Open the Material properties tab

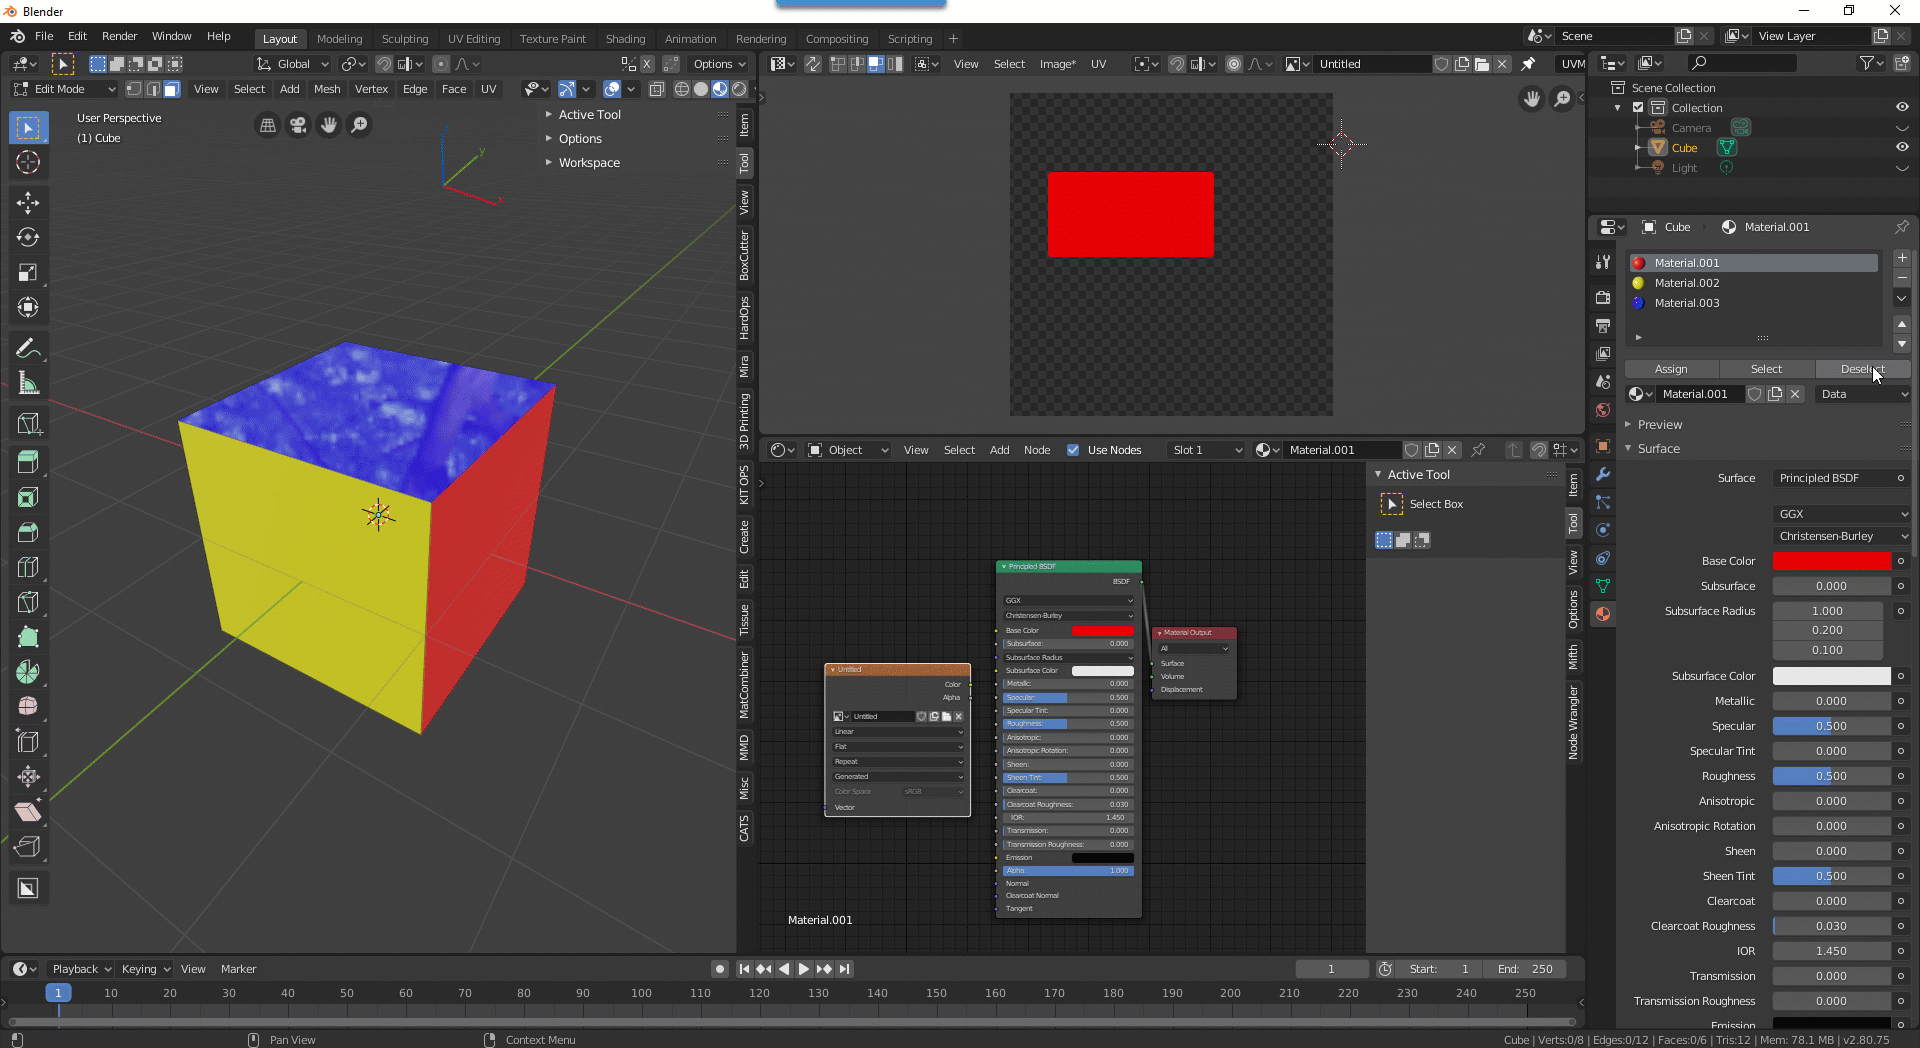tap(1603, 614)
